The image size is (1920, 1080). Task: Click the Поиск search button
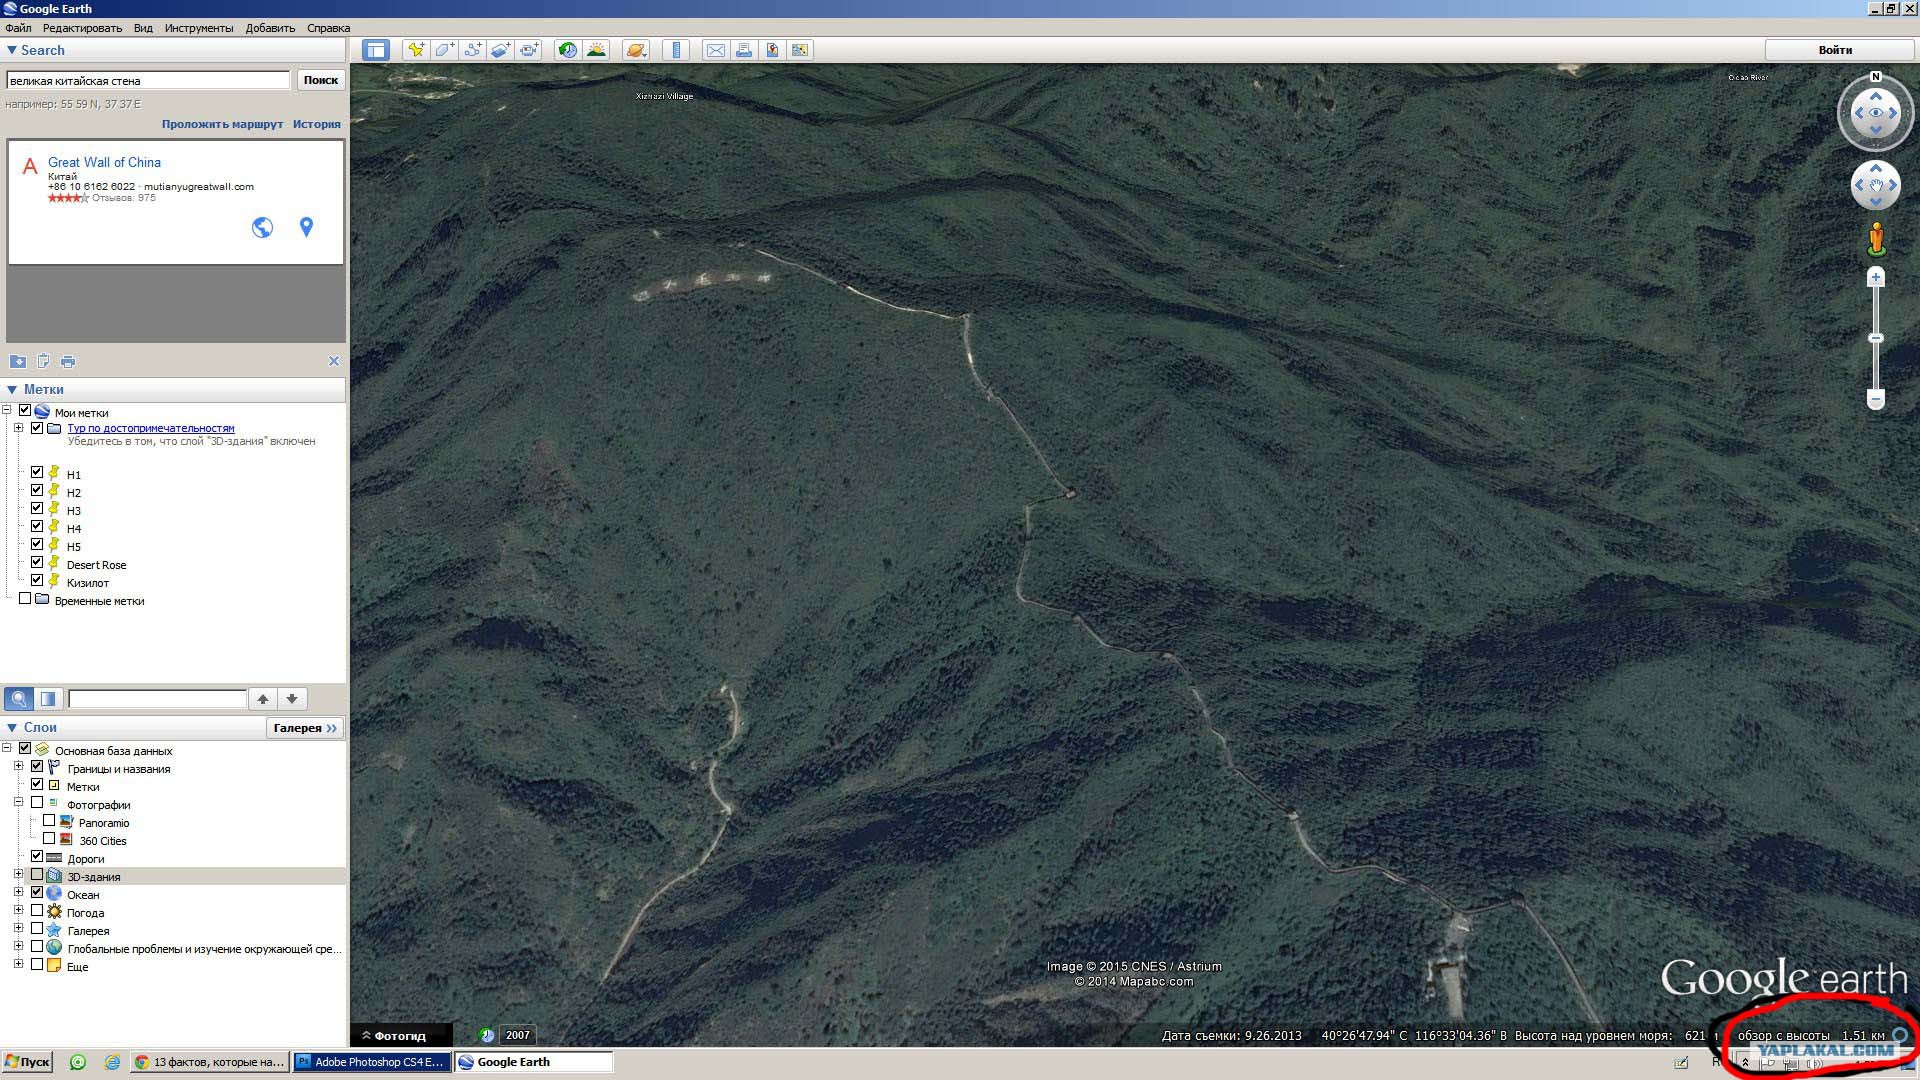321,80
